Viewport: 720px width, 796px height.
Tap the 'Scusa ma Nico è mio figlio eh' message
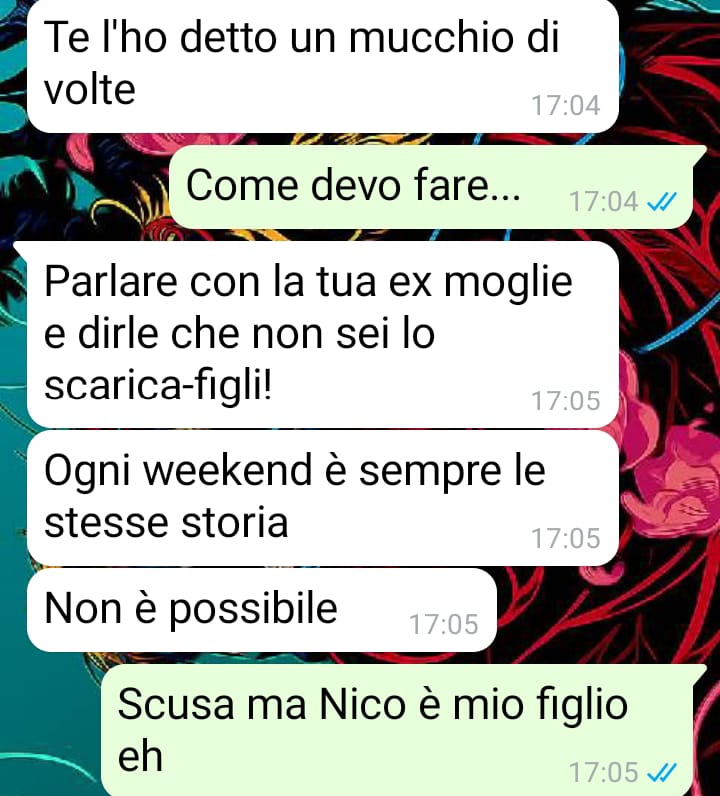[x=403, y=730]
